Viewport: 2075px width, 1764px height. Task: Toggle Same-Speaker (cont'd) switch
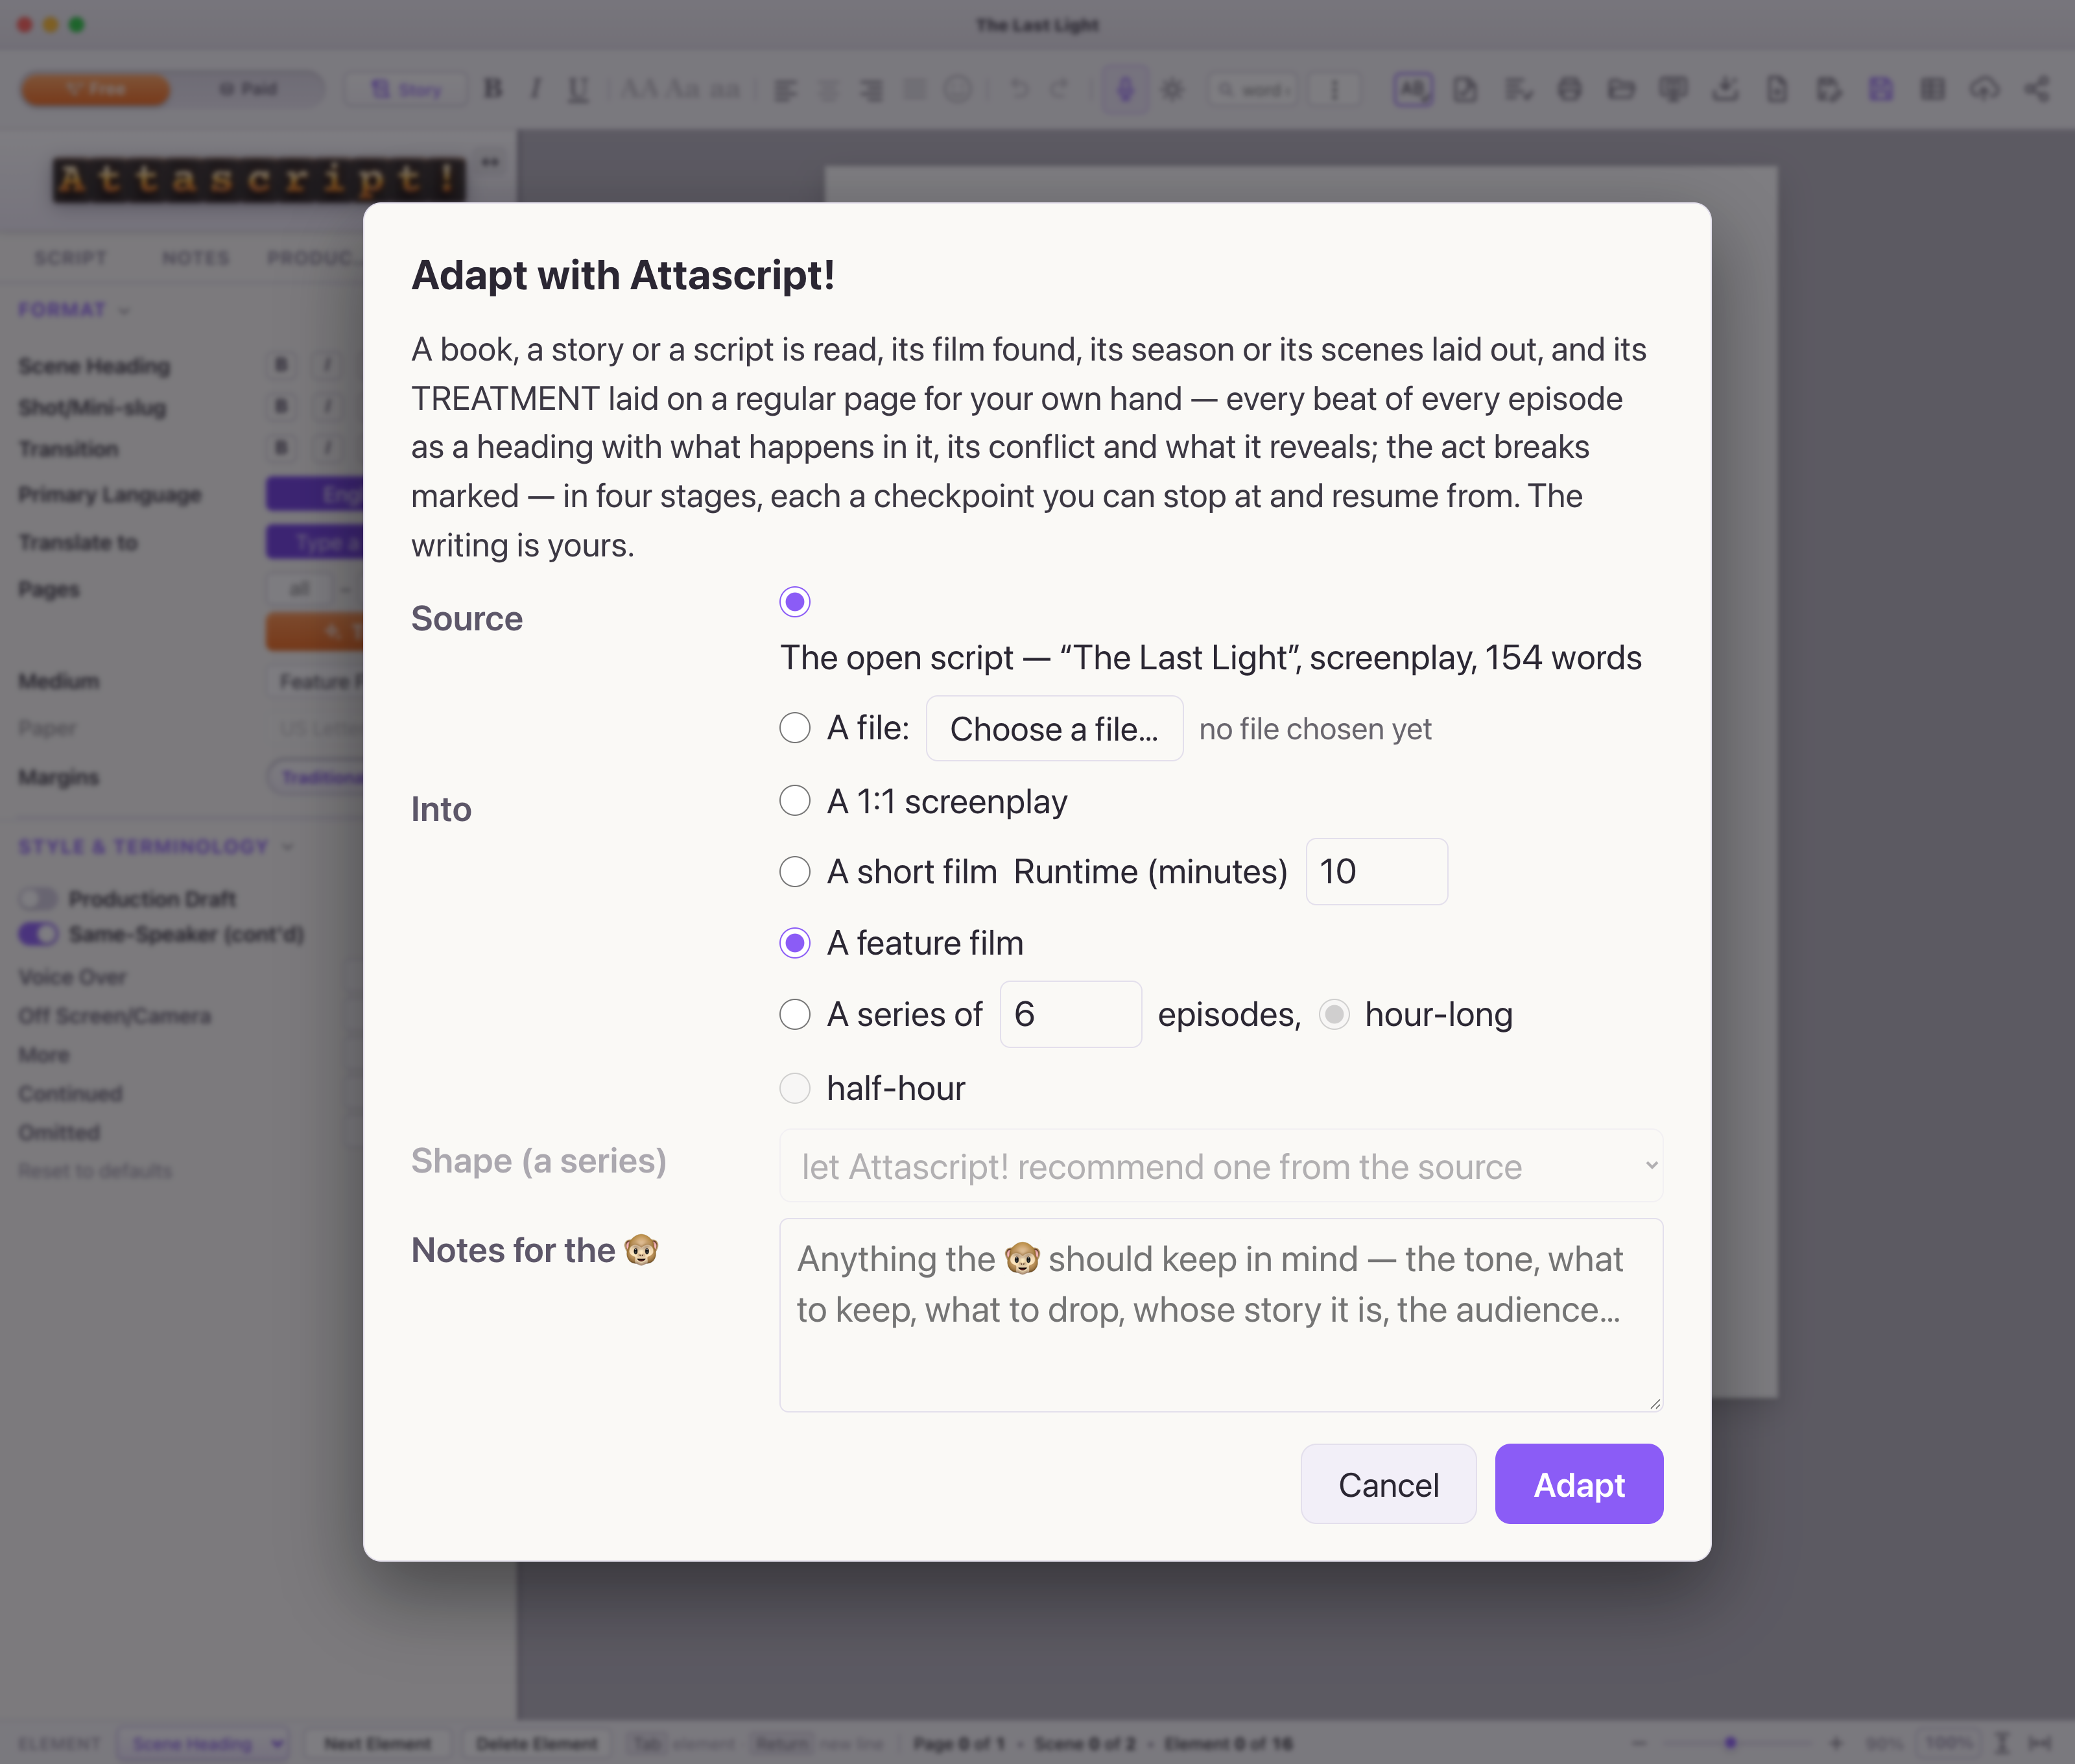click(38, 934)
